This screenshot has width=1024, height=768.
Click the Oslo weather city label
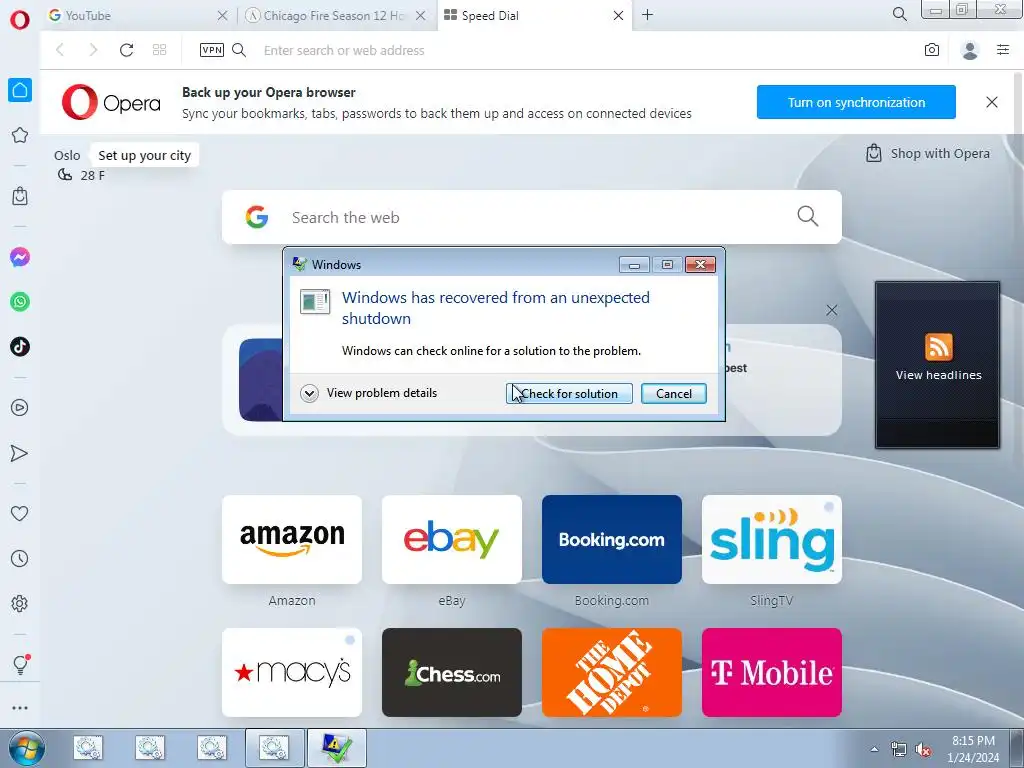(67, 155)
